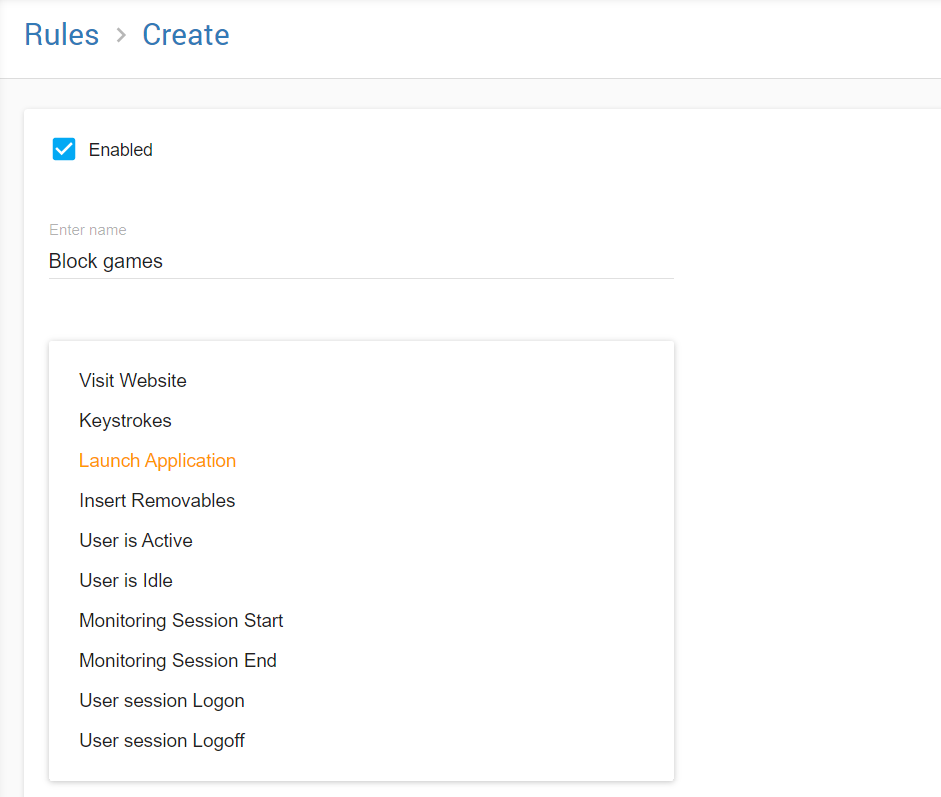The width and height of the screenshot is (941, 797).
Task: Pick the User session Logon option
Action: 162,701
